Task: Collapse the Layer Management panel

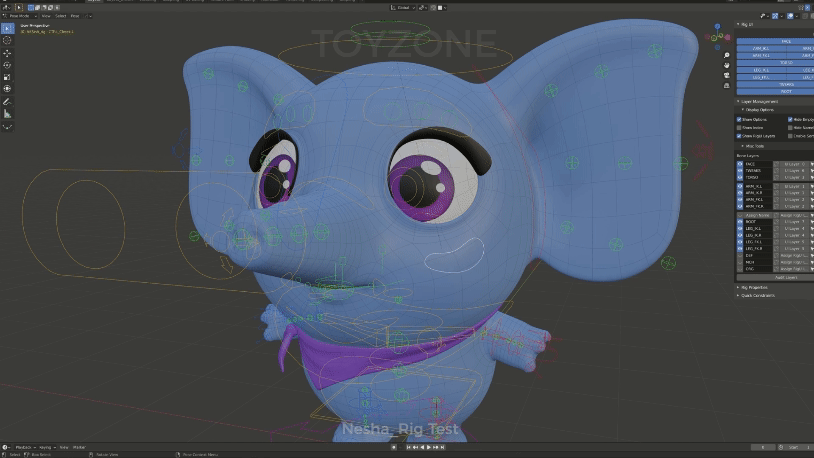Action: point(738,102)
